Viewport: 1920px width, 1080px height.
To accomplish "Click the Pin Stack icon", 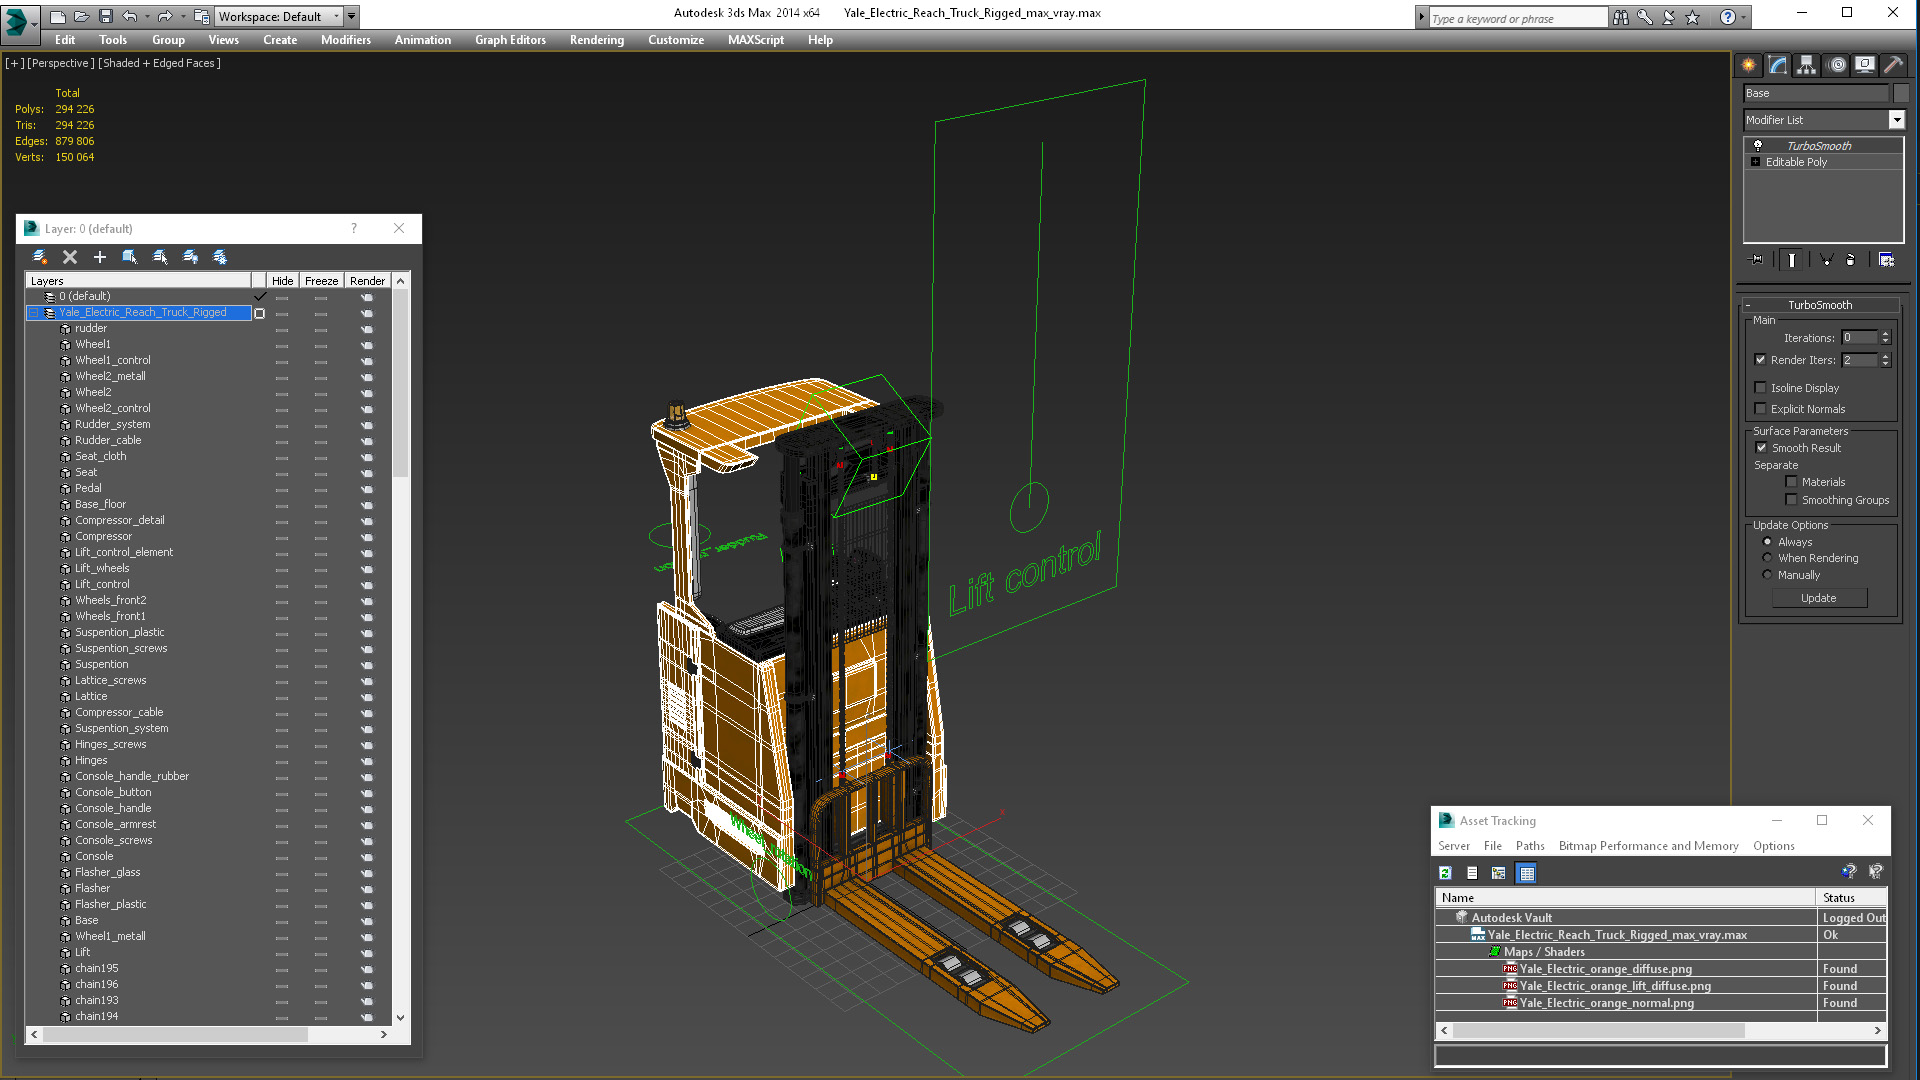I will point(1757,260).
